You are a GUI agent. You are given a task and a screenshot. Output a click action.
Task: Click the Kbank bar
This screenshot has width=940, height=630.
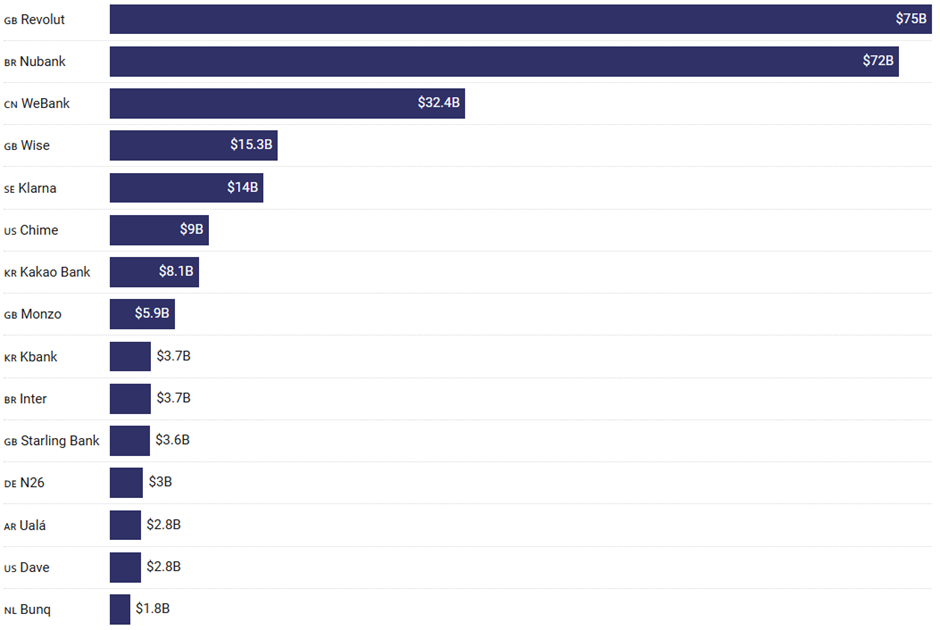point(130,356)
